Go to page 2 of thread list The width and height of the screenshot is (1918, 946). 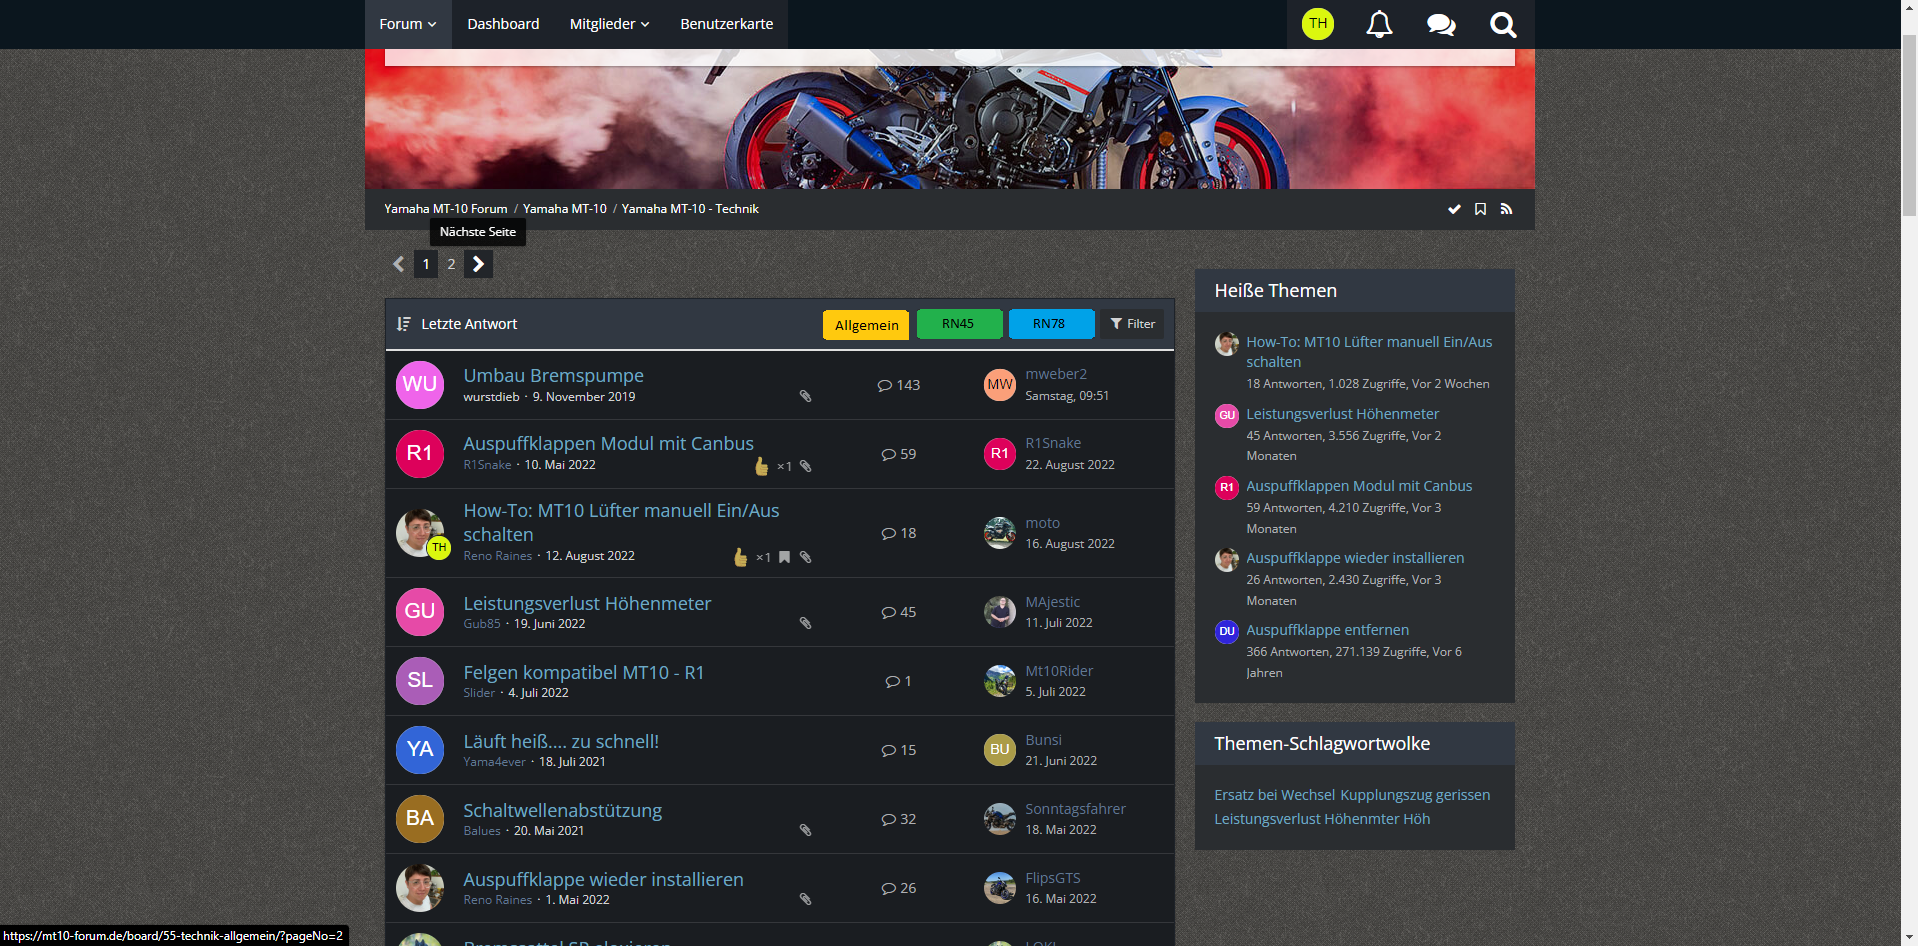click(x=451, y=264)
